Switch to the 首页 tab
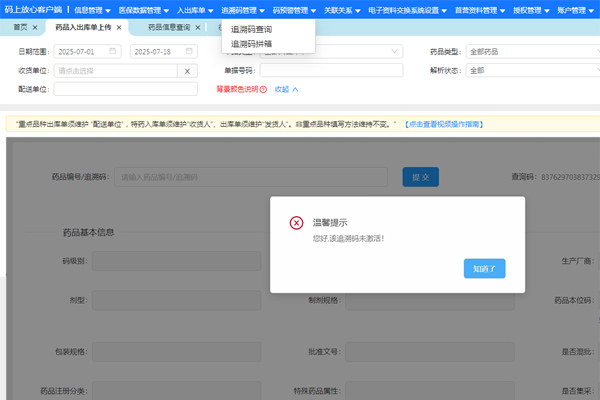This screenshot has height=400, width=600. (20, 27)
